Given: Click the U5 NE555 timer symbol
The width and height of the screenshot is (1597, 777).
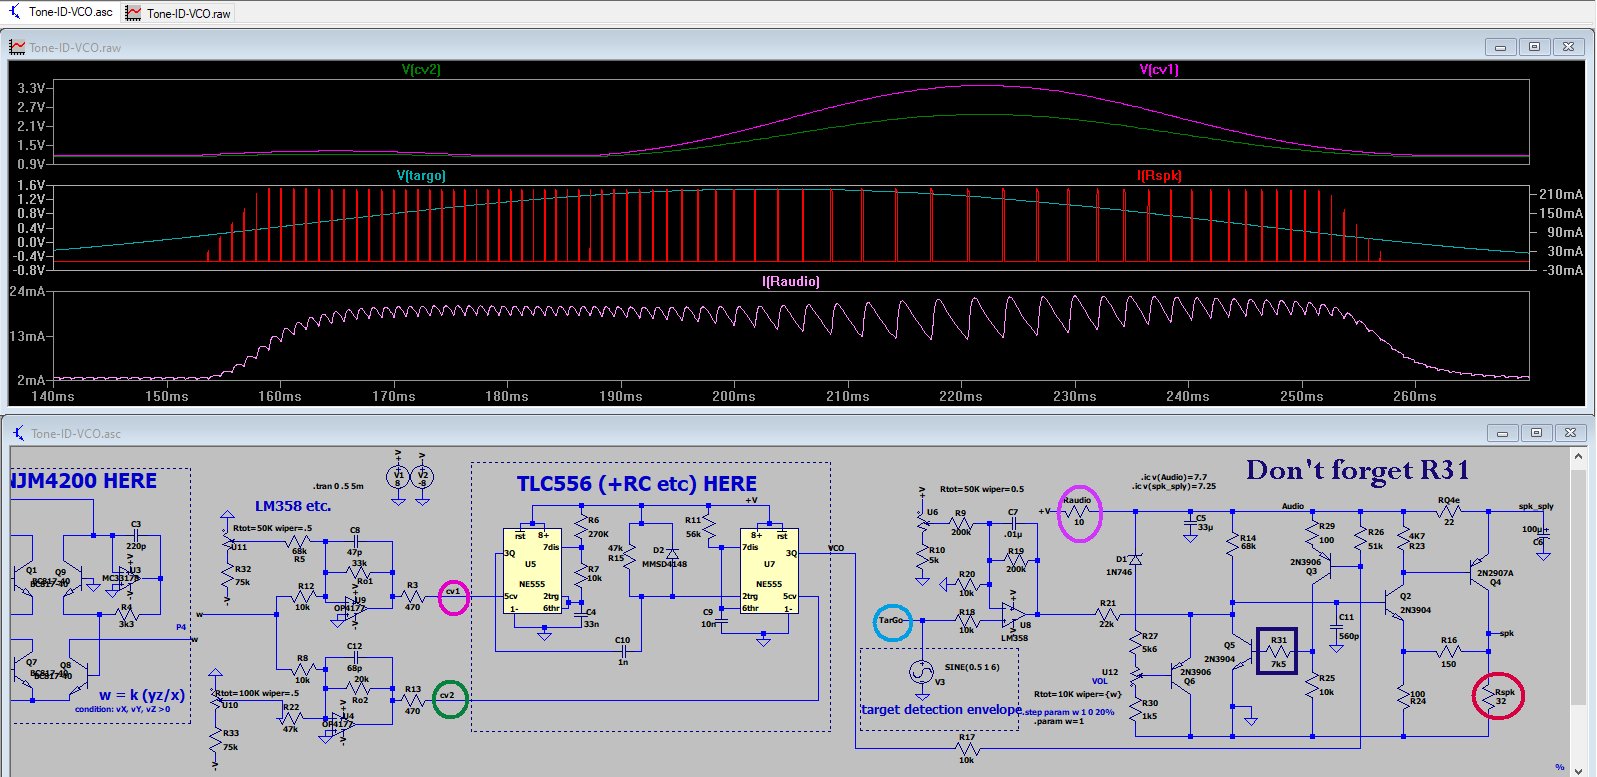Looking at the screenshot, I should click(531, 574).
